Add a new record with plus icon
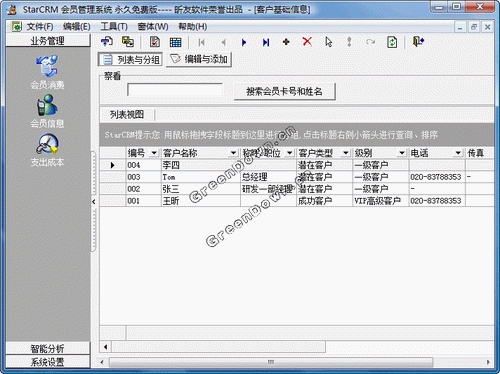500x374 pixels. tap(286, 42)
